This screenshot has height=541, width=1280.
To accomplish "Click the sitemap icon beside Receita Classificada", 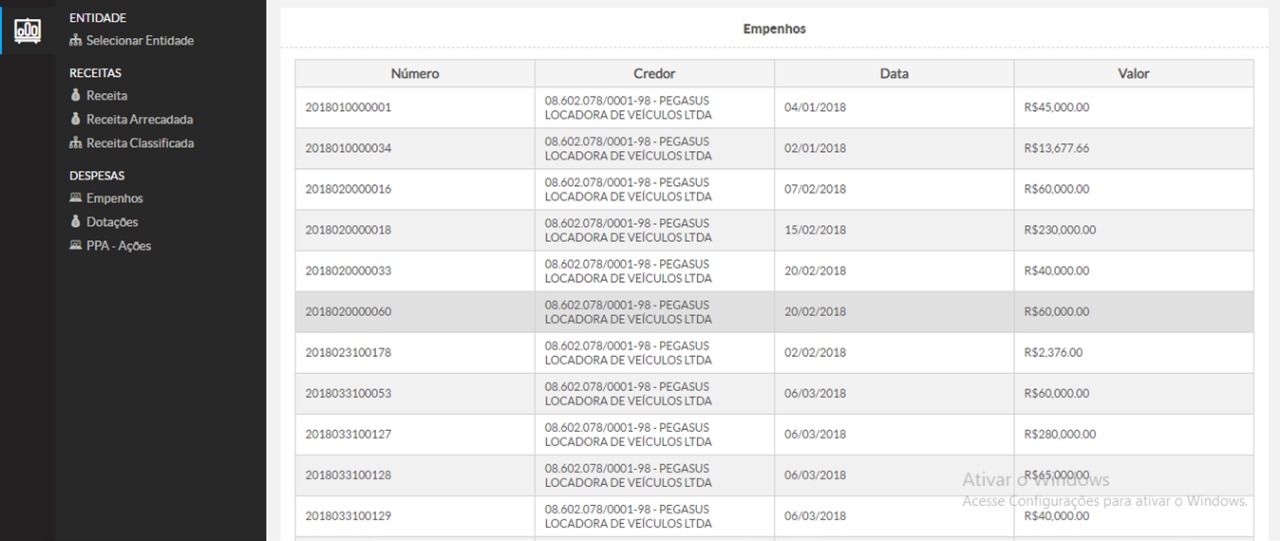I will pos(75,143).
